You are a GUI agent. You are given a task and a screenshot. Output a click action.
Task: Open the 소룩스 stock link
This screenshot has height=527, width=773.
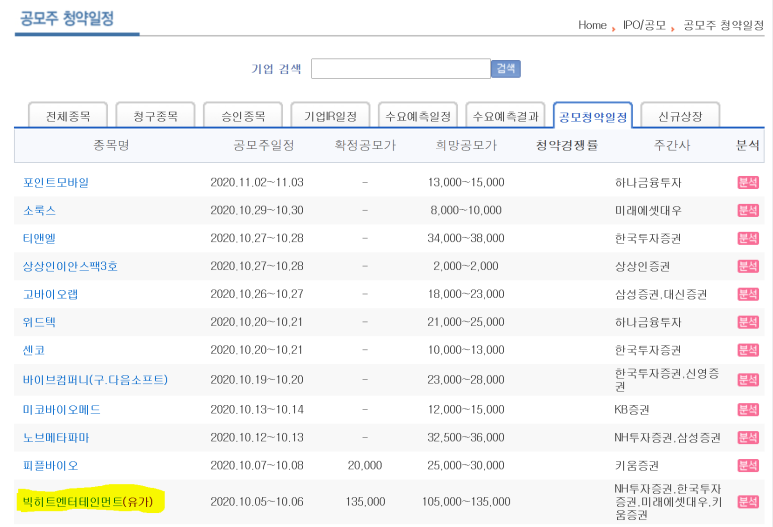point(39,211)
